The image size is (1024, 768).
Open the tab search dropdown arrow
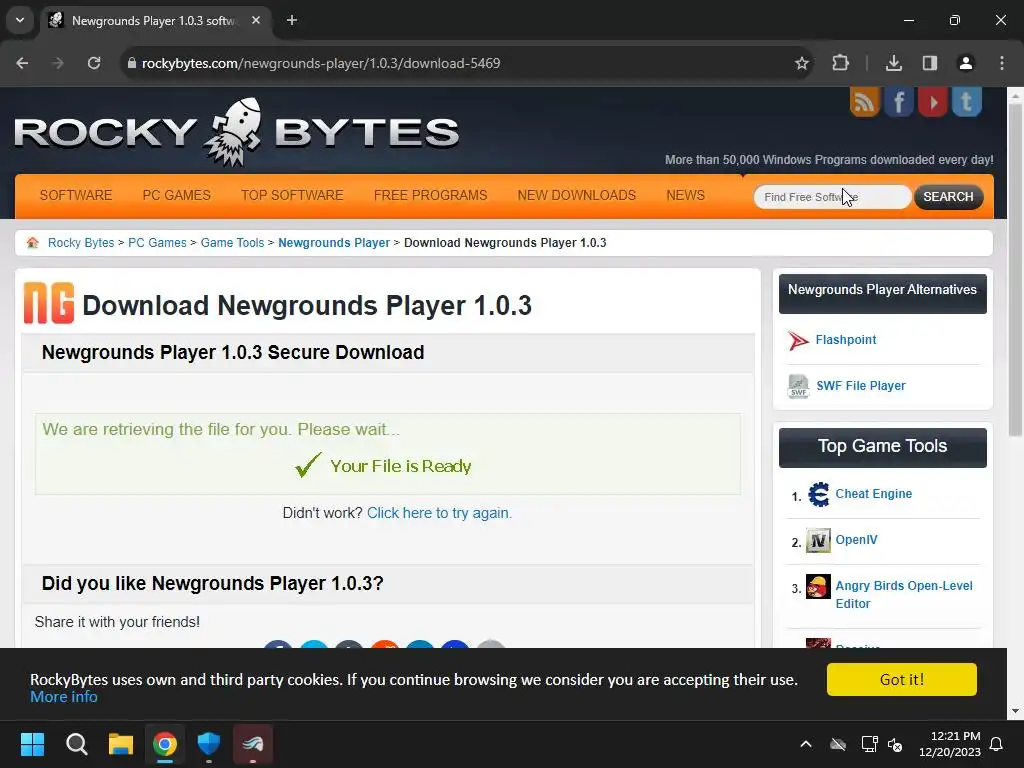(x=20, y=20)
